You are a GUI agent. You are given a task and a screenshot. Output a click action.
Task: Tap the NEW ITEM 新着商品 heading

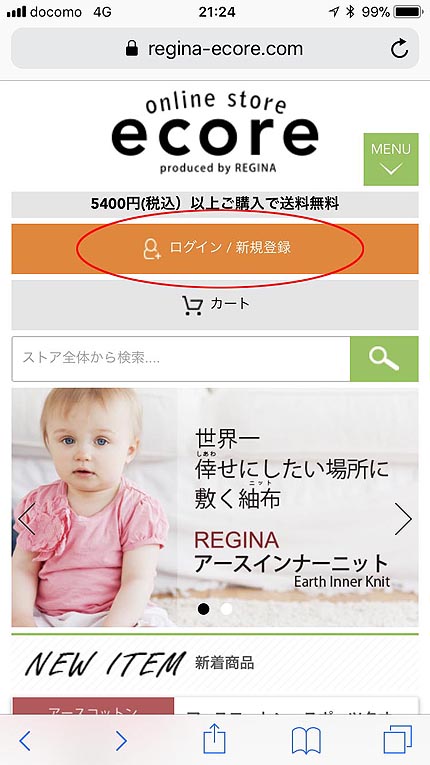140,663
